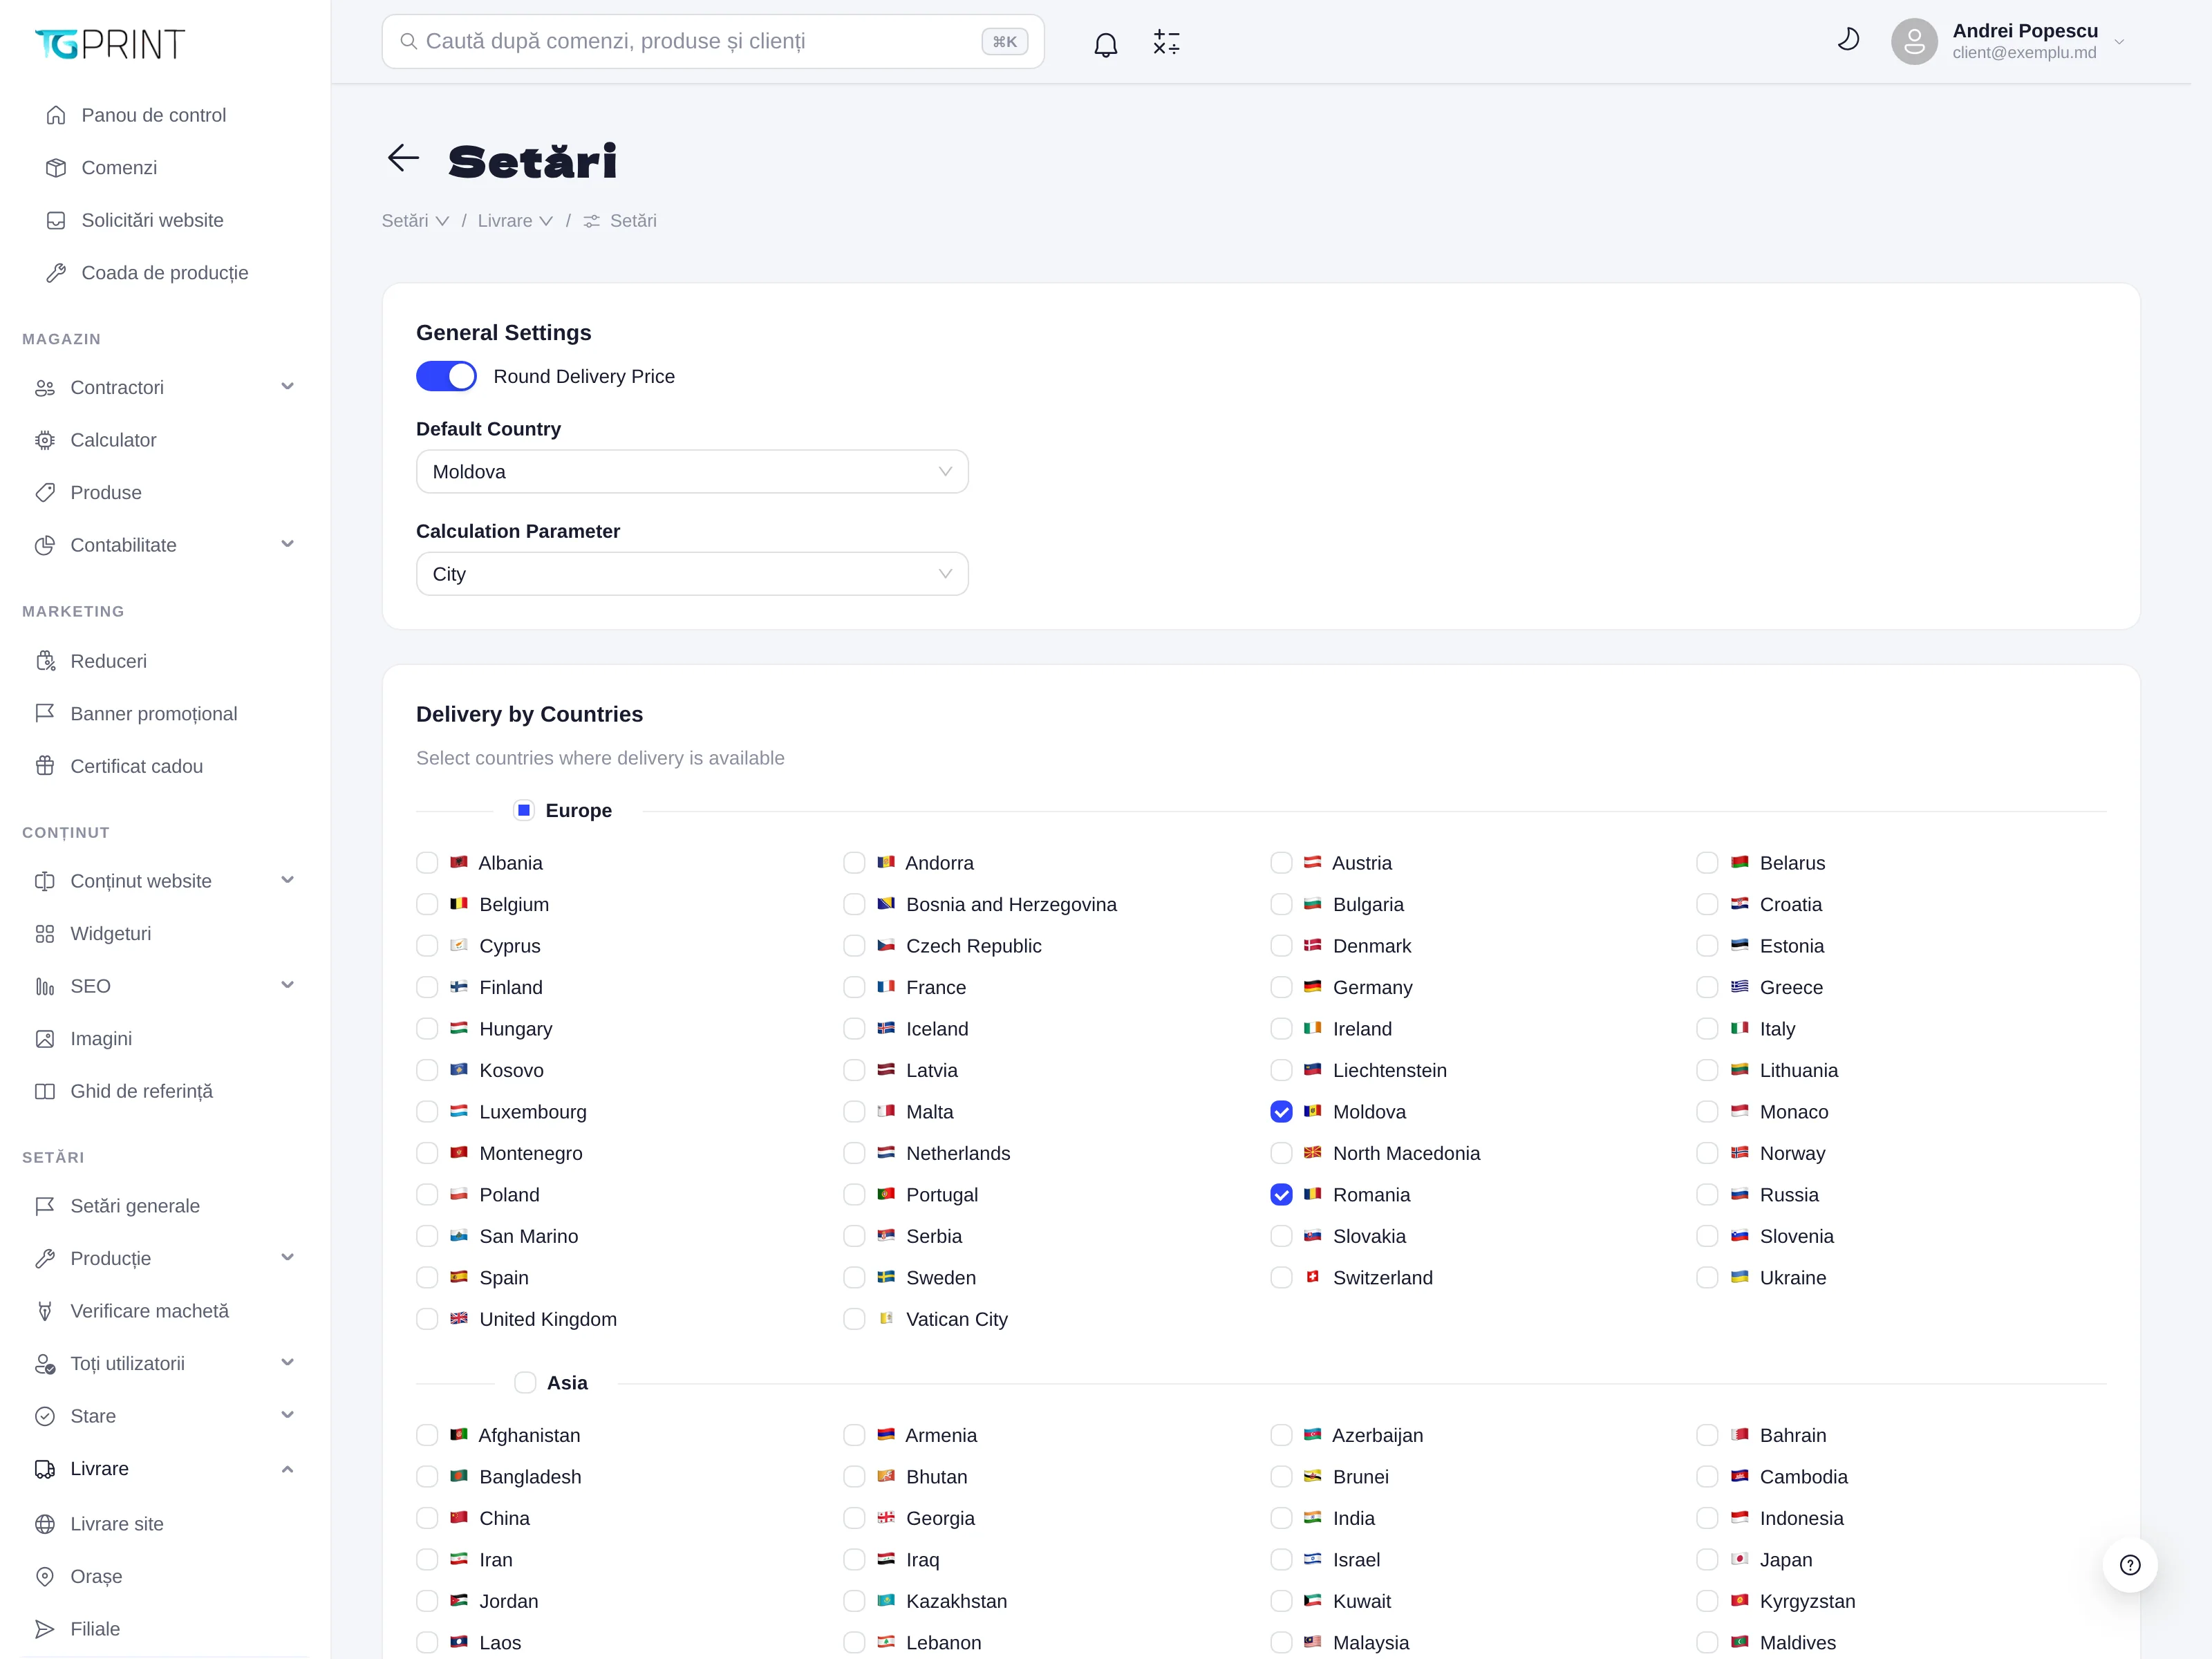Click the Certificat cadou gift icon
2212x1659 pixels.
click(45, 766)
